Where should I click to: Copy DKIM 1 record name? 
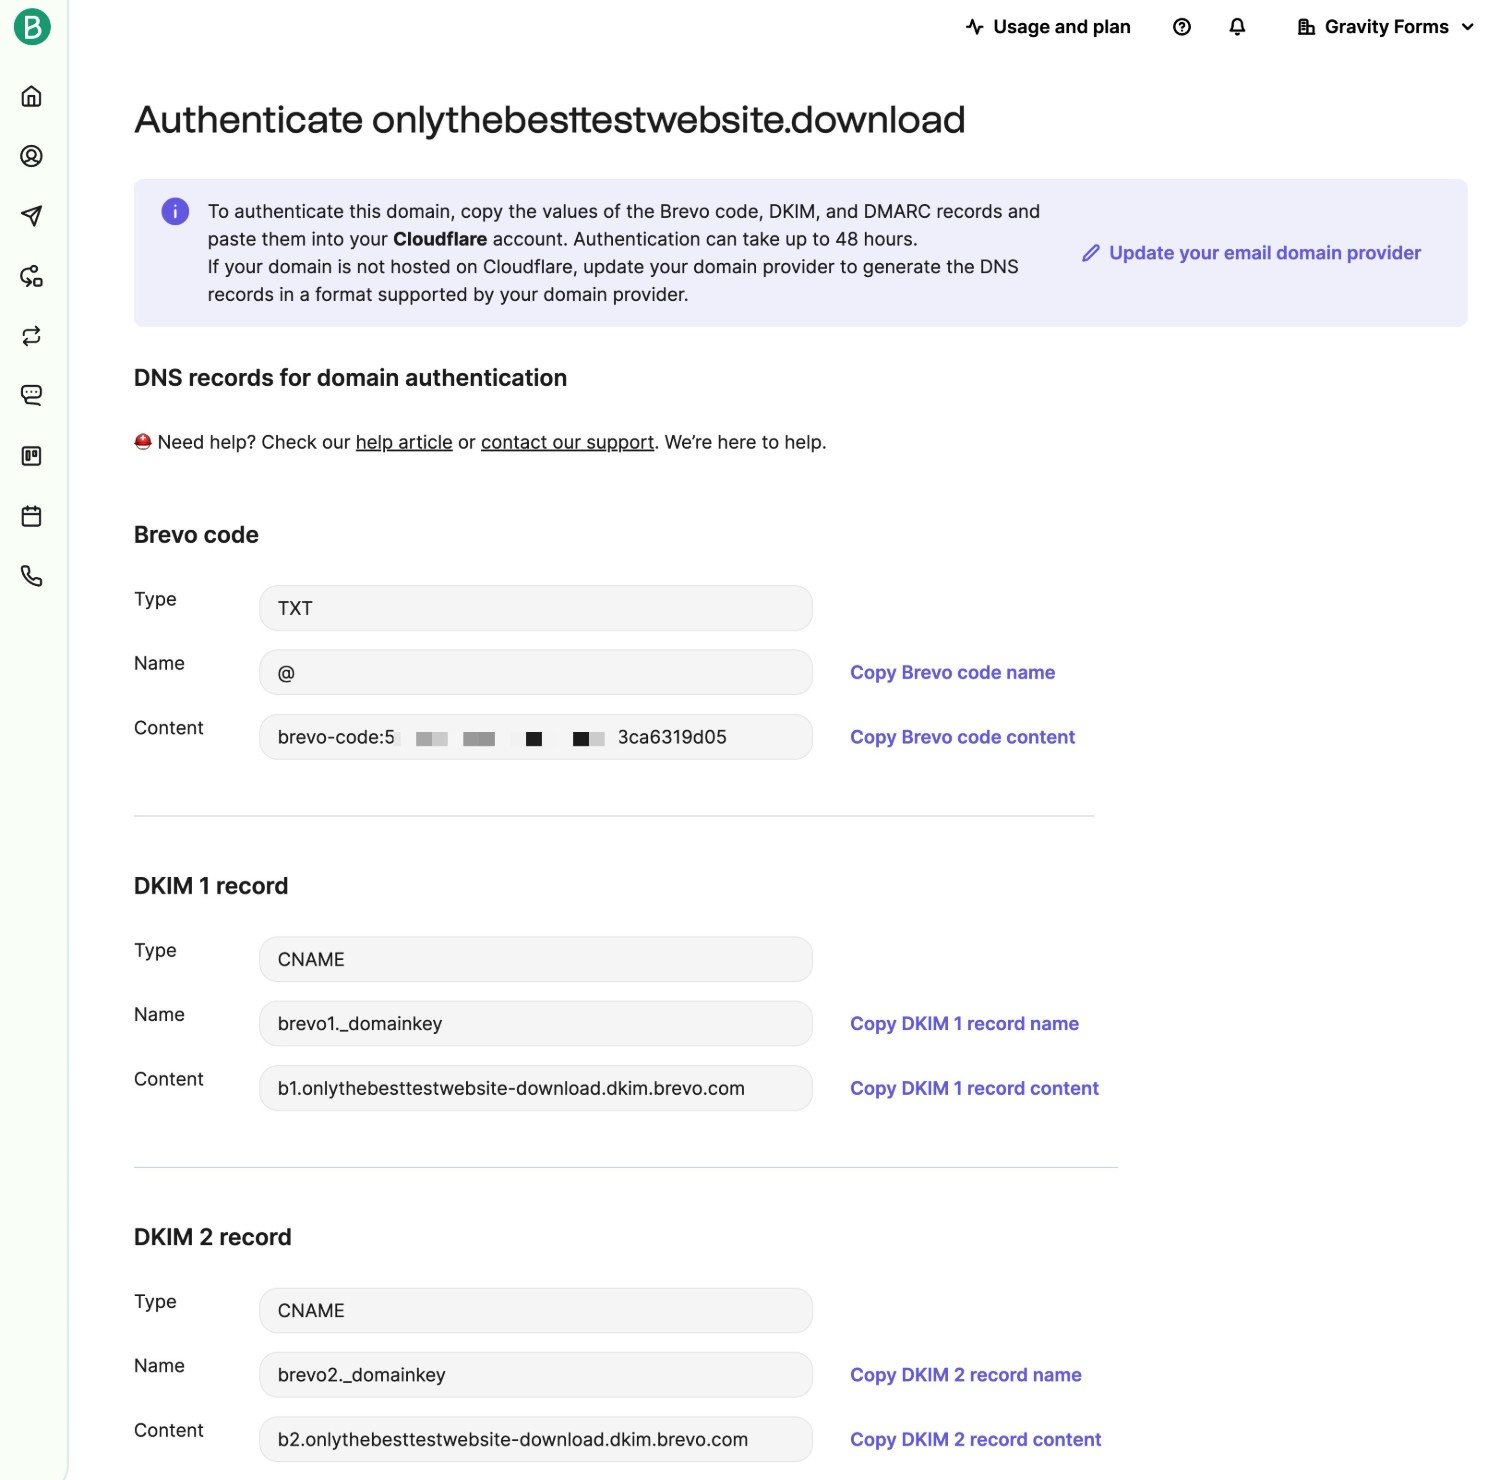click(x=964, y=1024)
